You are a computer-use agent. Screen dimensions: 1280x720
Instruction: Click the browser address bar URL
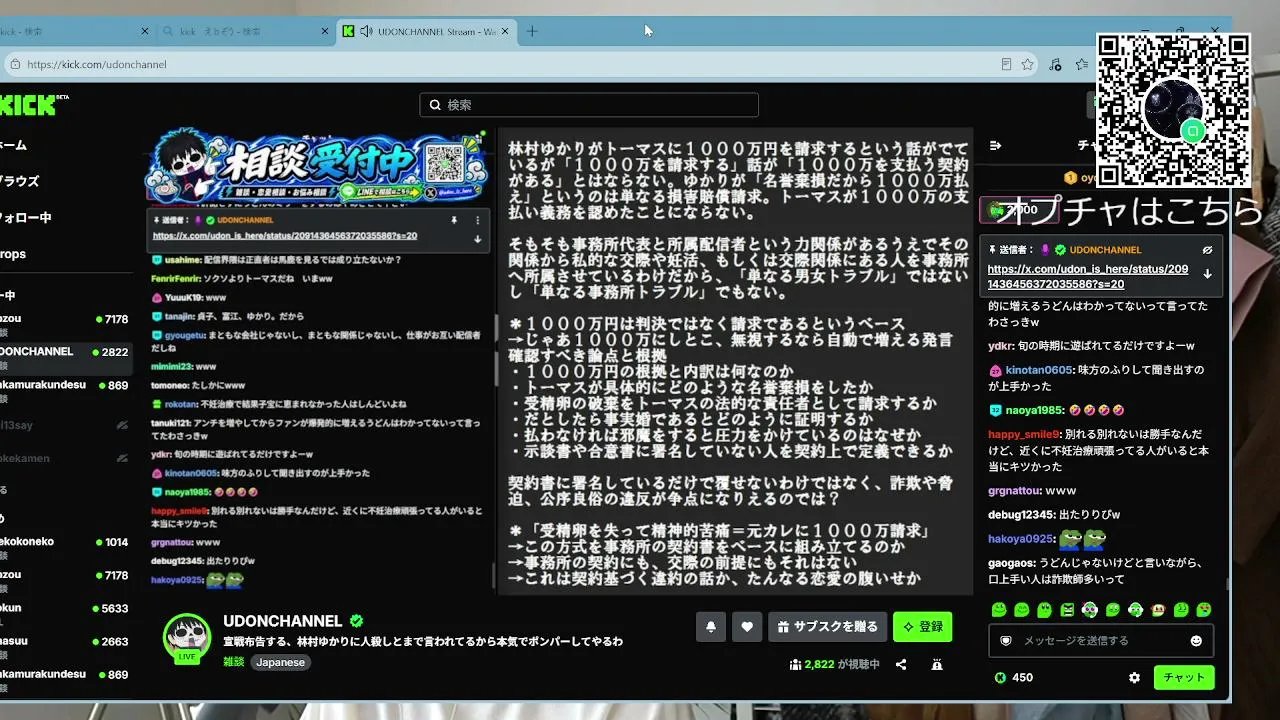[97, 64]
